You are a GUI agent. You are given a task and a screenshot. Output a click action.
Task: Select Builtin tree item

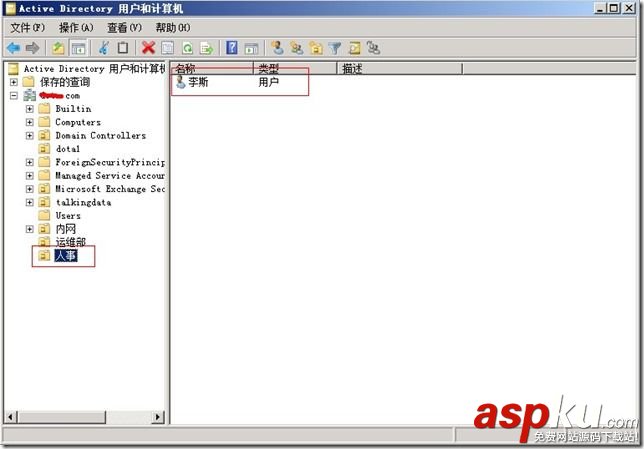pyautogui.click(x=73, y=109)
